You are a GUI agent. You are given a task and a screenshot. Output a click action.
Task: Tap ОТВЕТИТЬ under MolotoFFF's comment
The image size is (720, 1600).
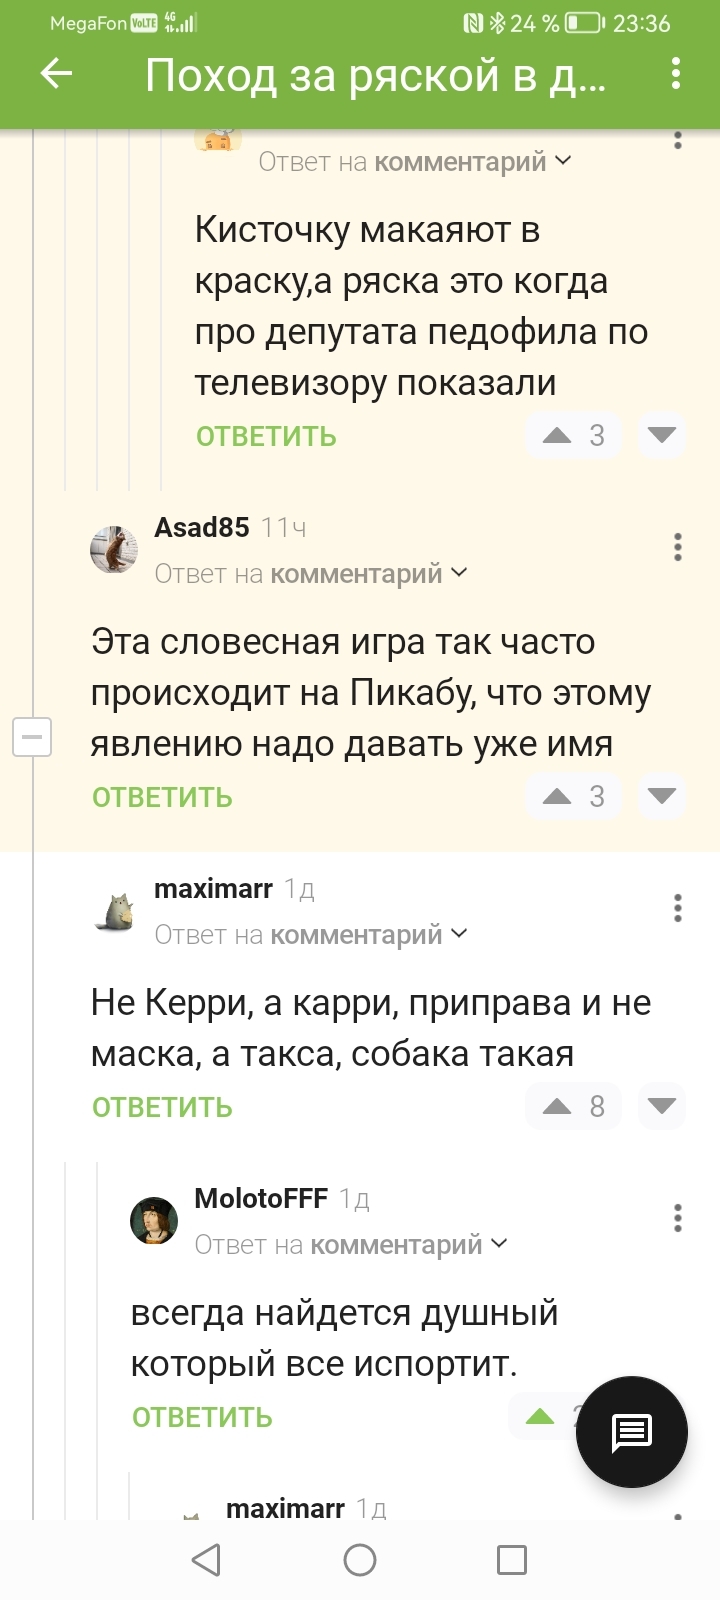tap(202, 1418)
